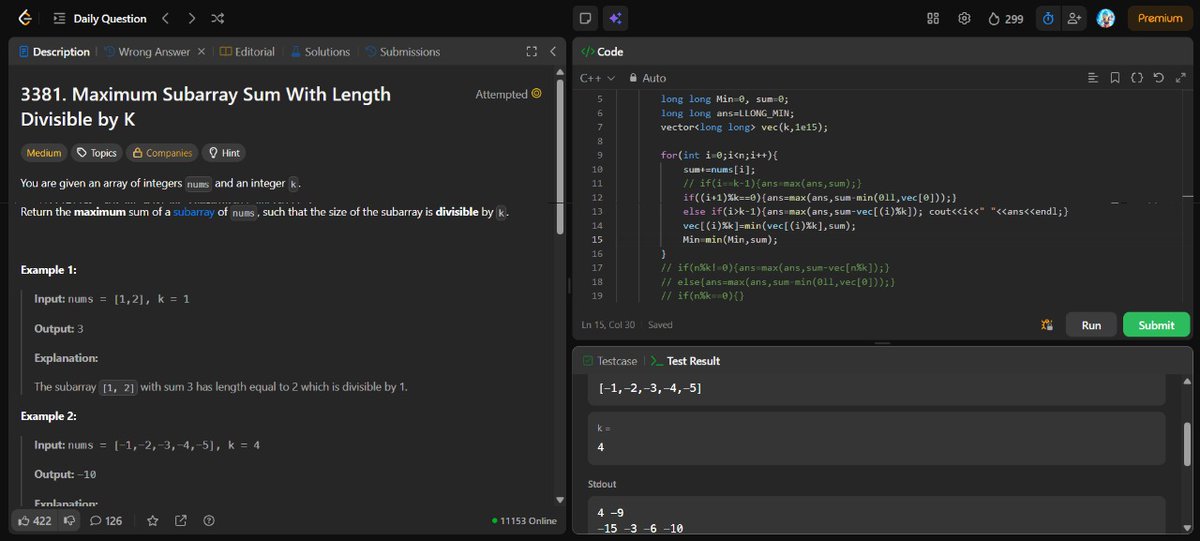1200x541 pixels.
Task: Open the user profile avatar
Action: (1106, 18)
